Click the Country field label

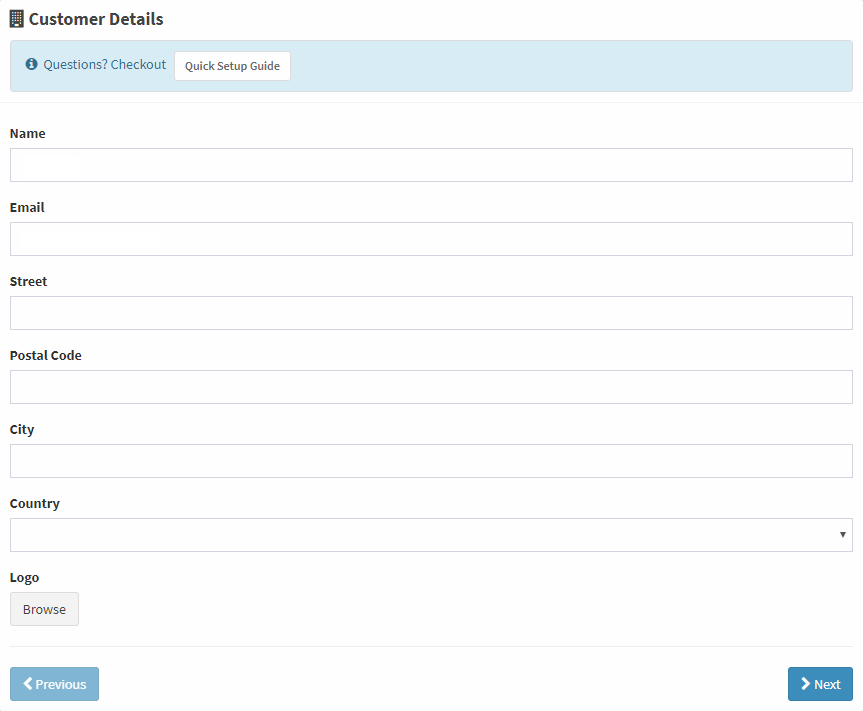click(x=35, y=504)
